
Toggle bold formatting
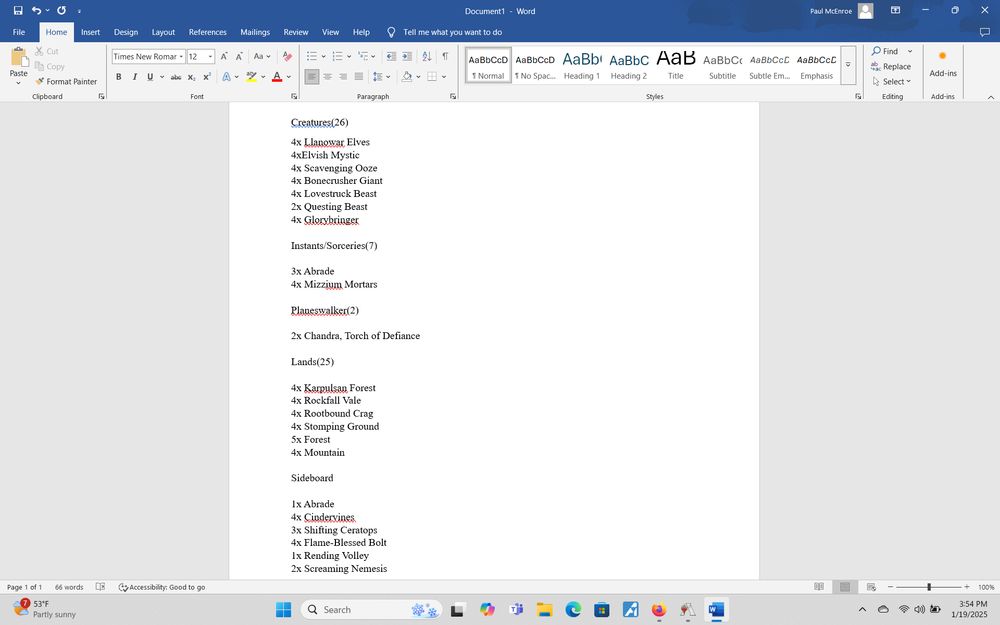point(119,77)
